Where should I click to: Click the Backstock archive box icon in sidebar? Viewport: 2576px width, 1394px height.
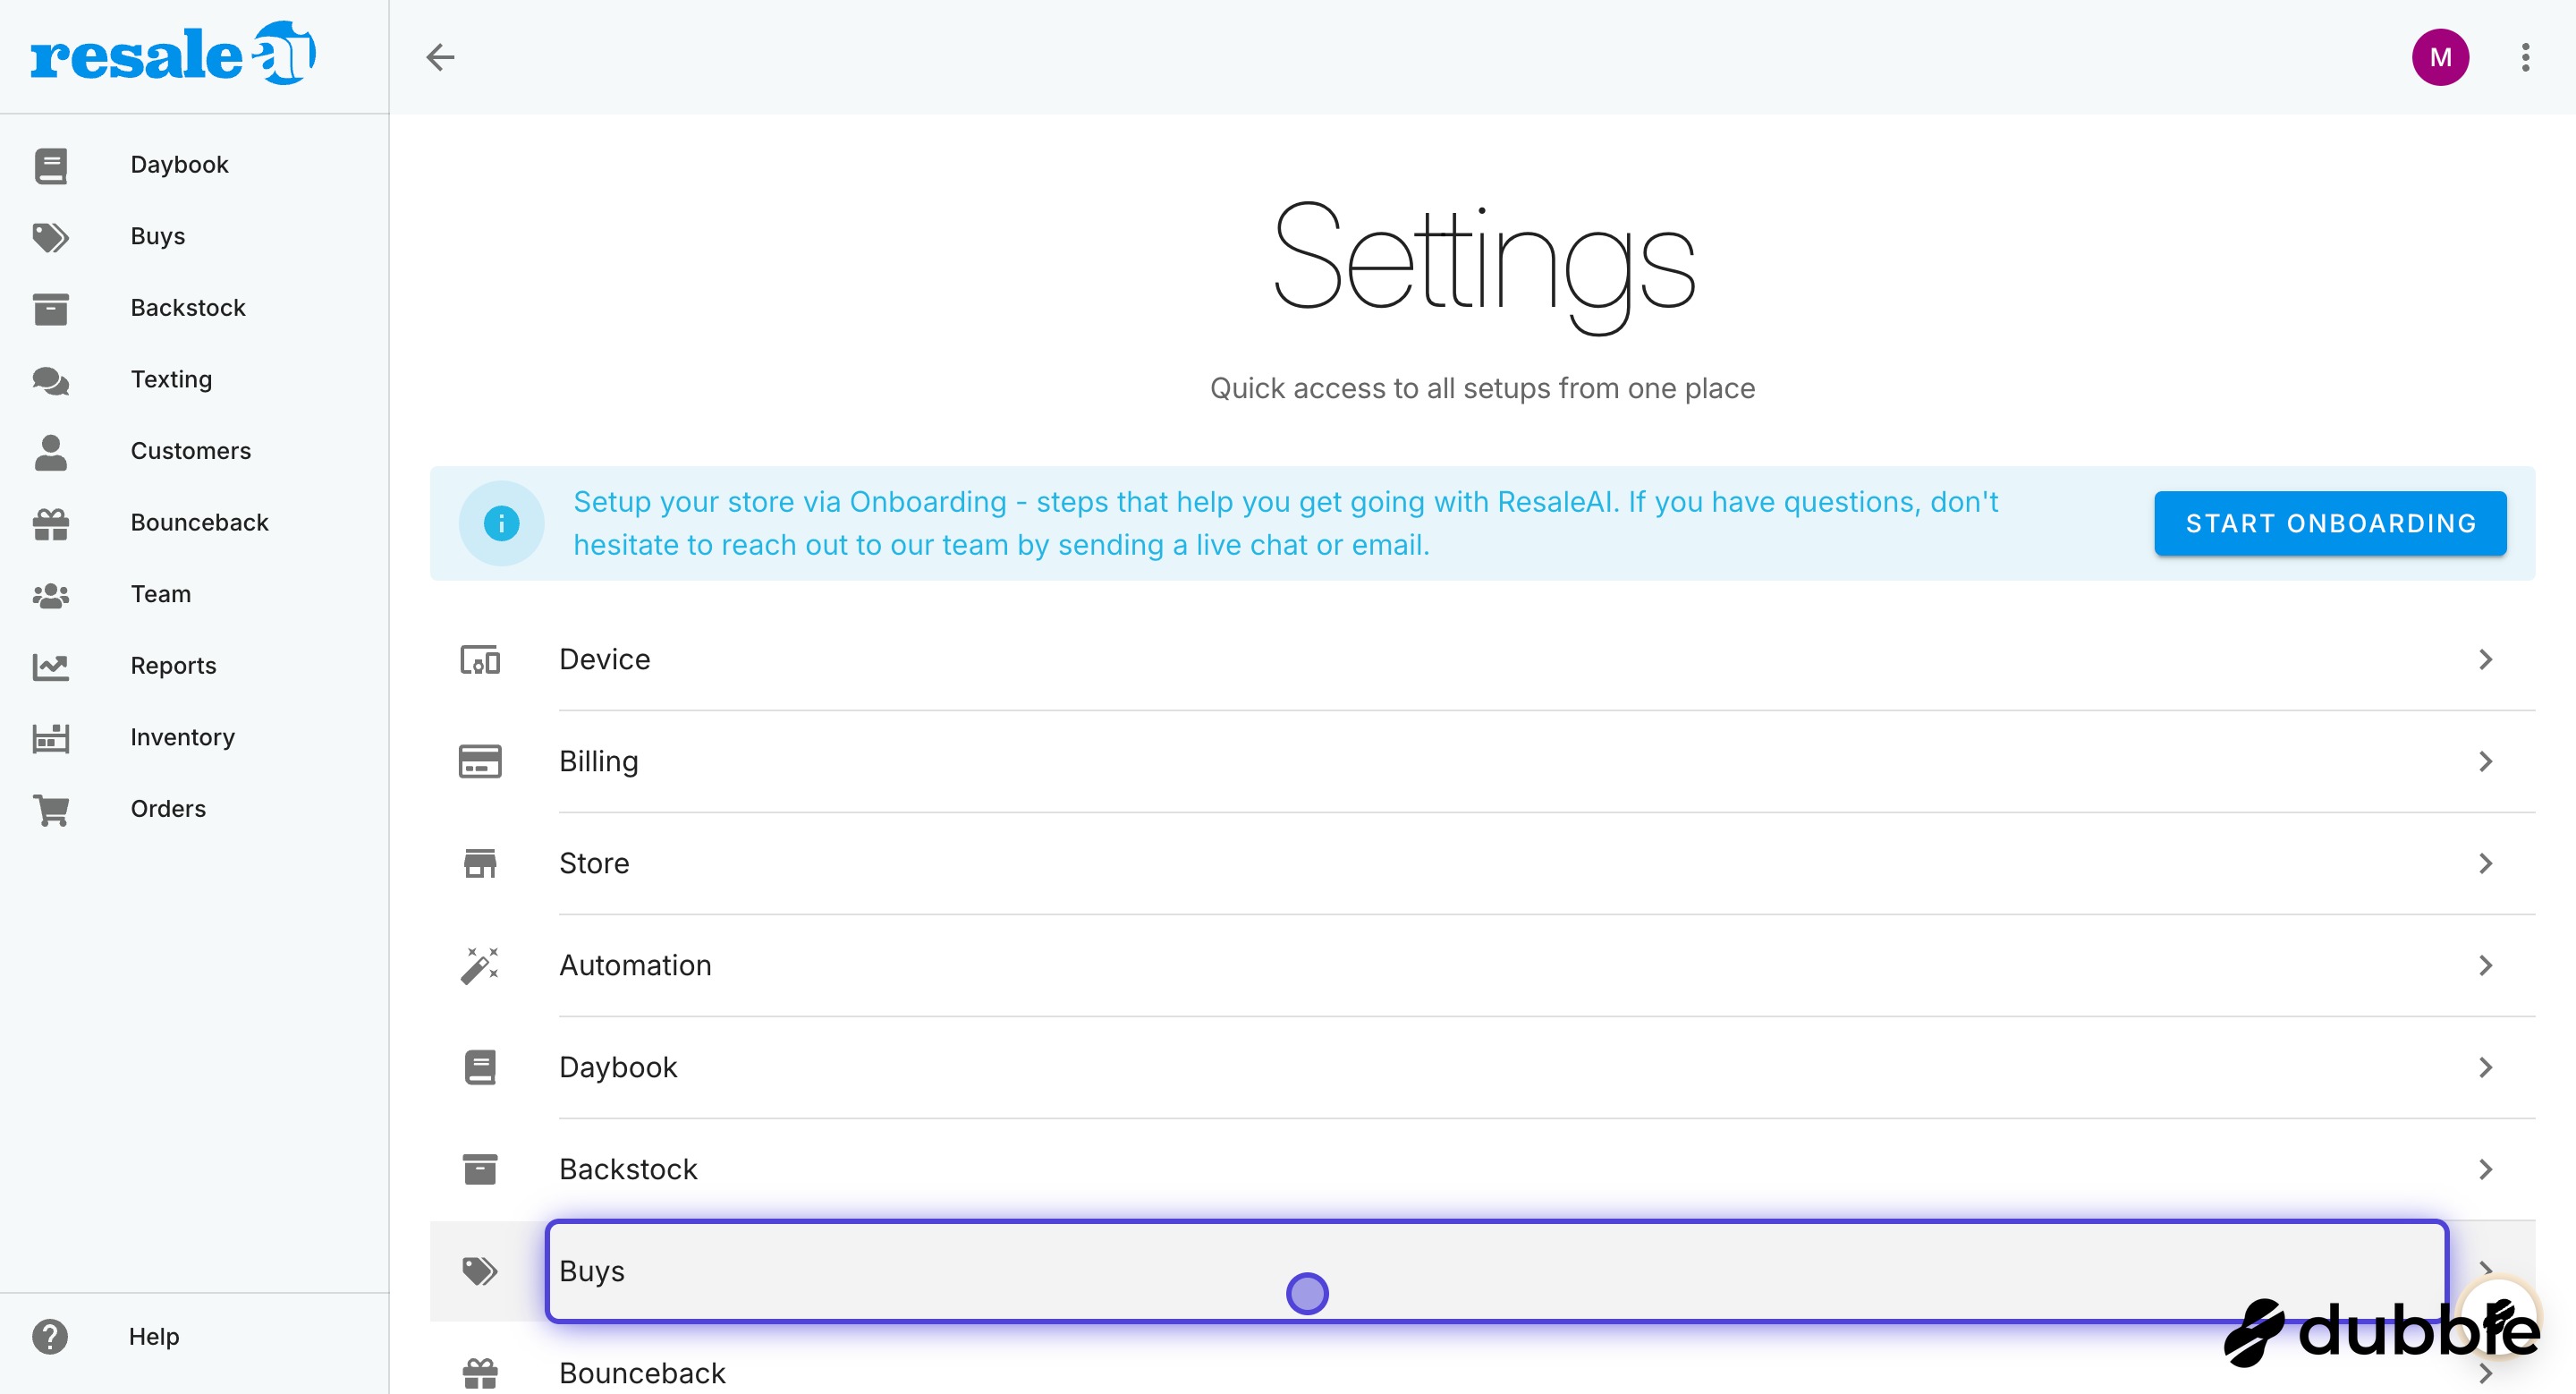[51, 309]
